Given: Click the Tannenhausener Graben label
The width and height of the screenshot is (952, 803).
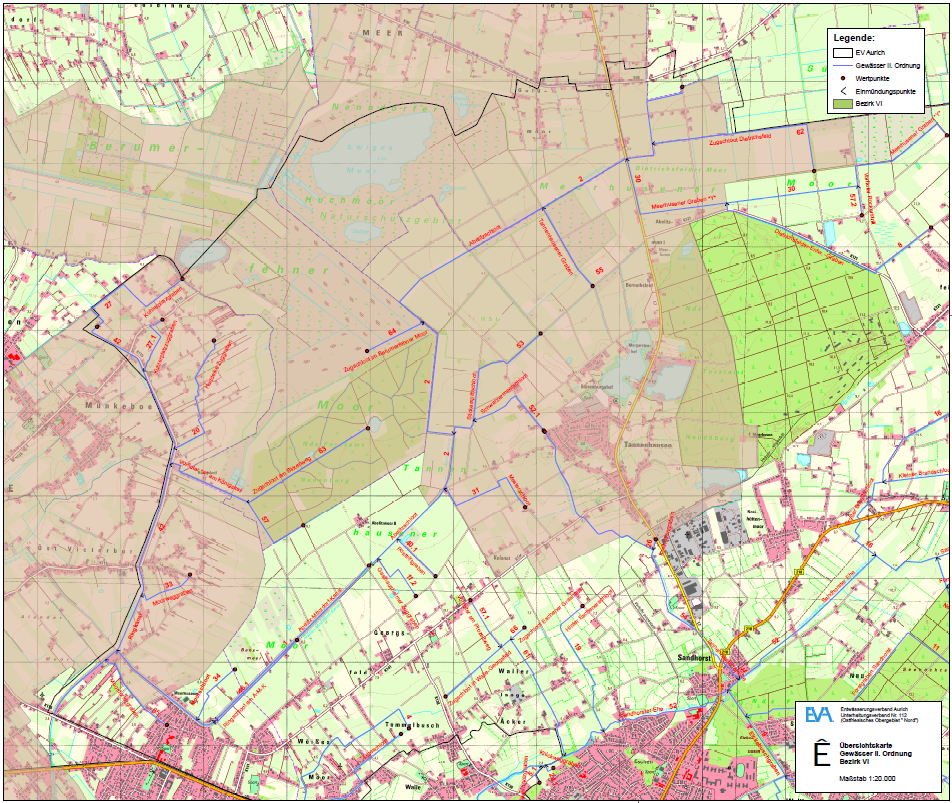Looking at the screenshot, I should [x=556, y=247].
